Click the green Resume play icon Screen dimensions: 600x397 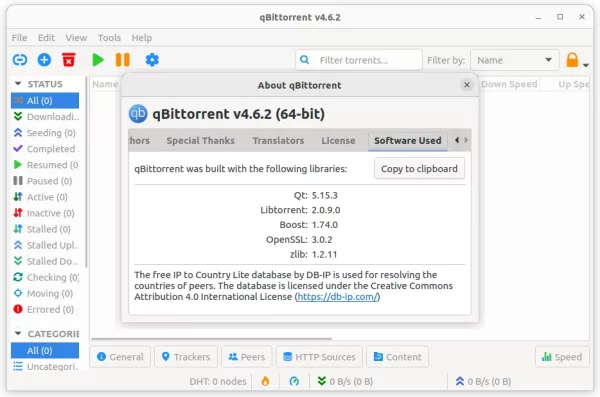(98, 60)
